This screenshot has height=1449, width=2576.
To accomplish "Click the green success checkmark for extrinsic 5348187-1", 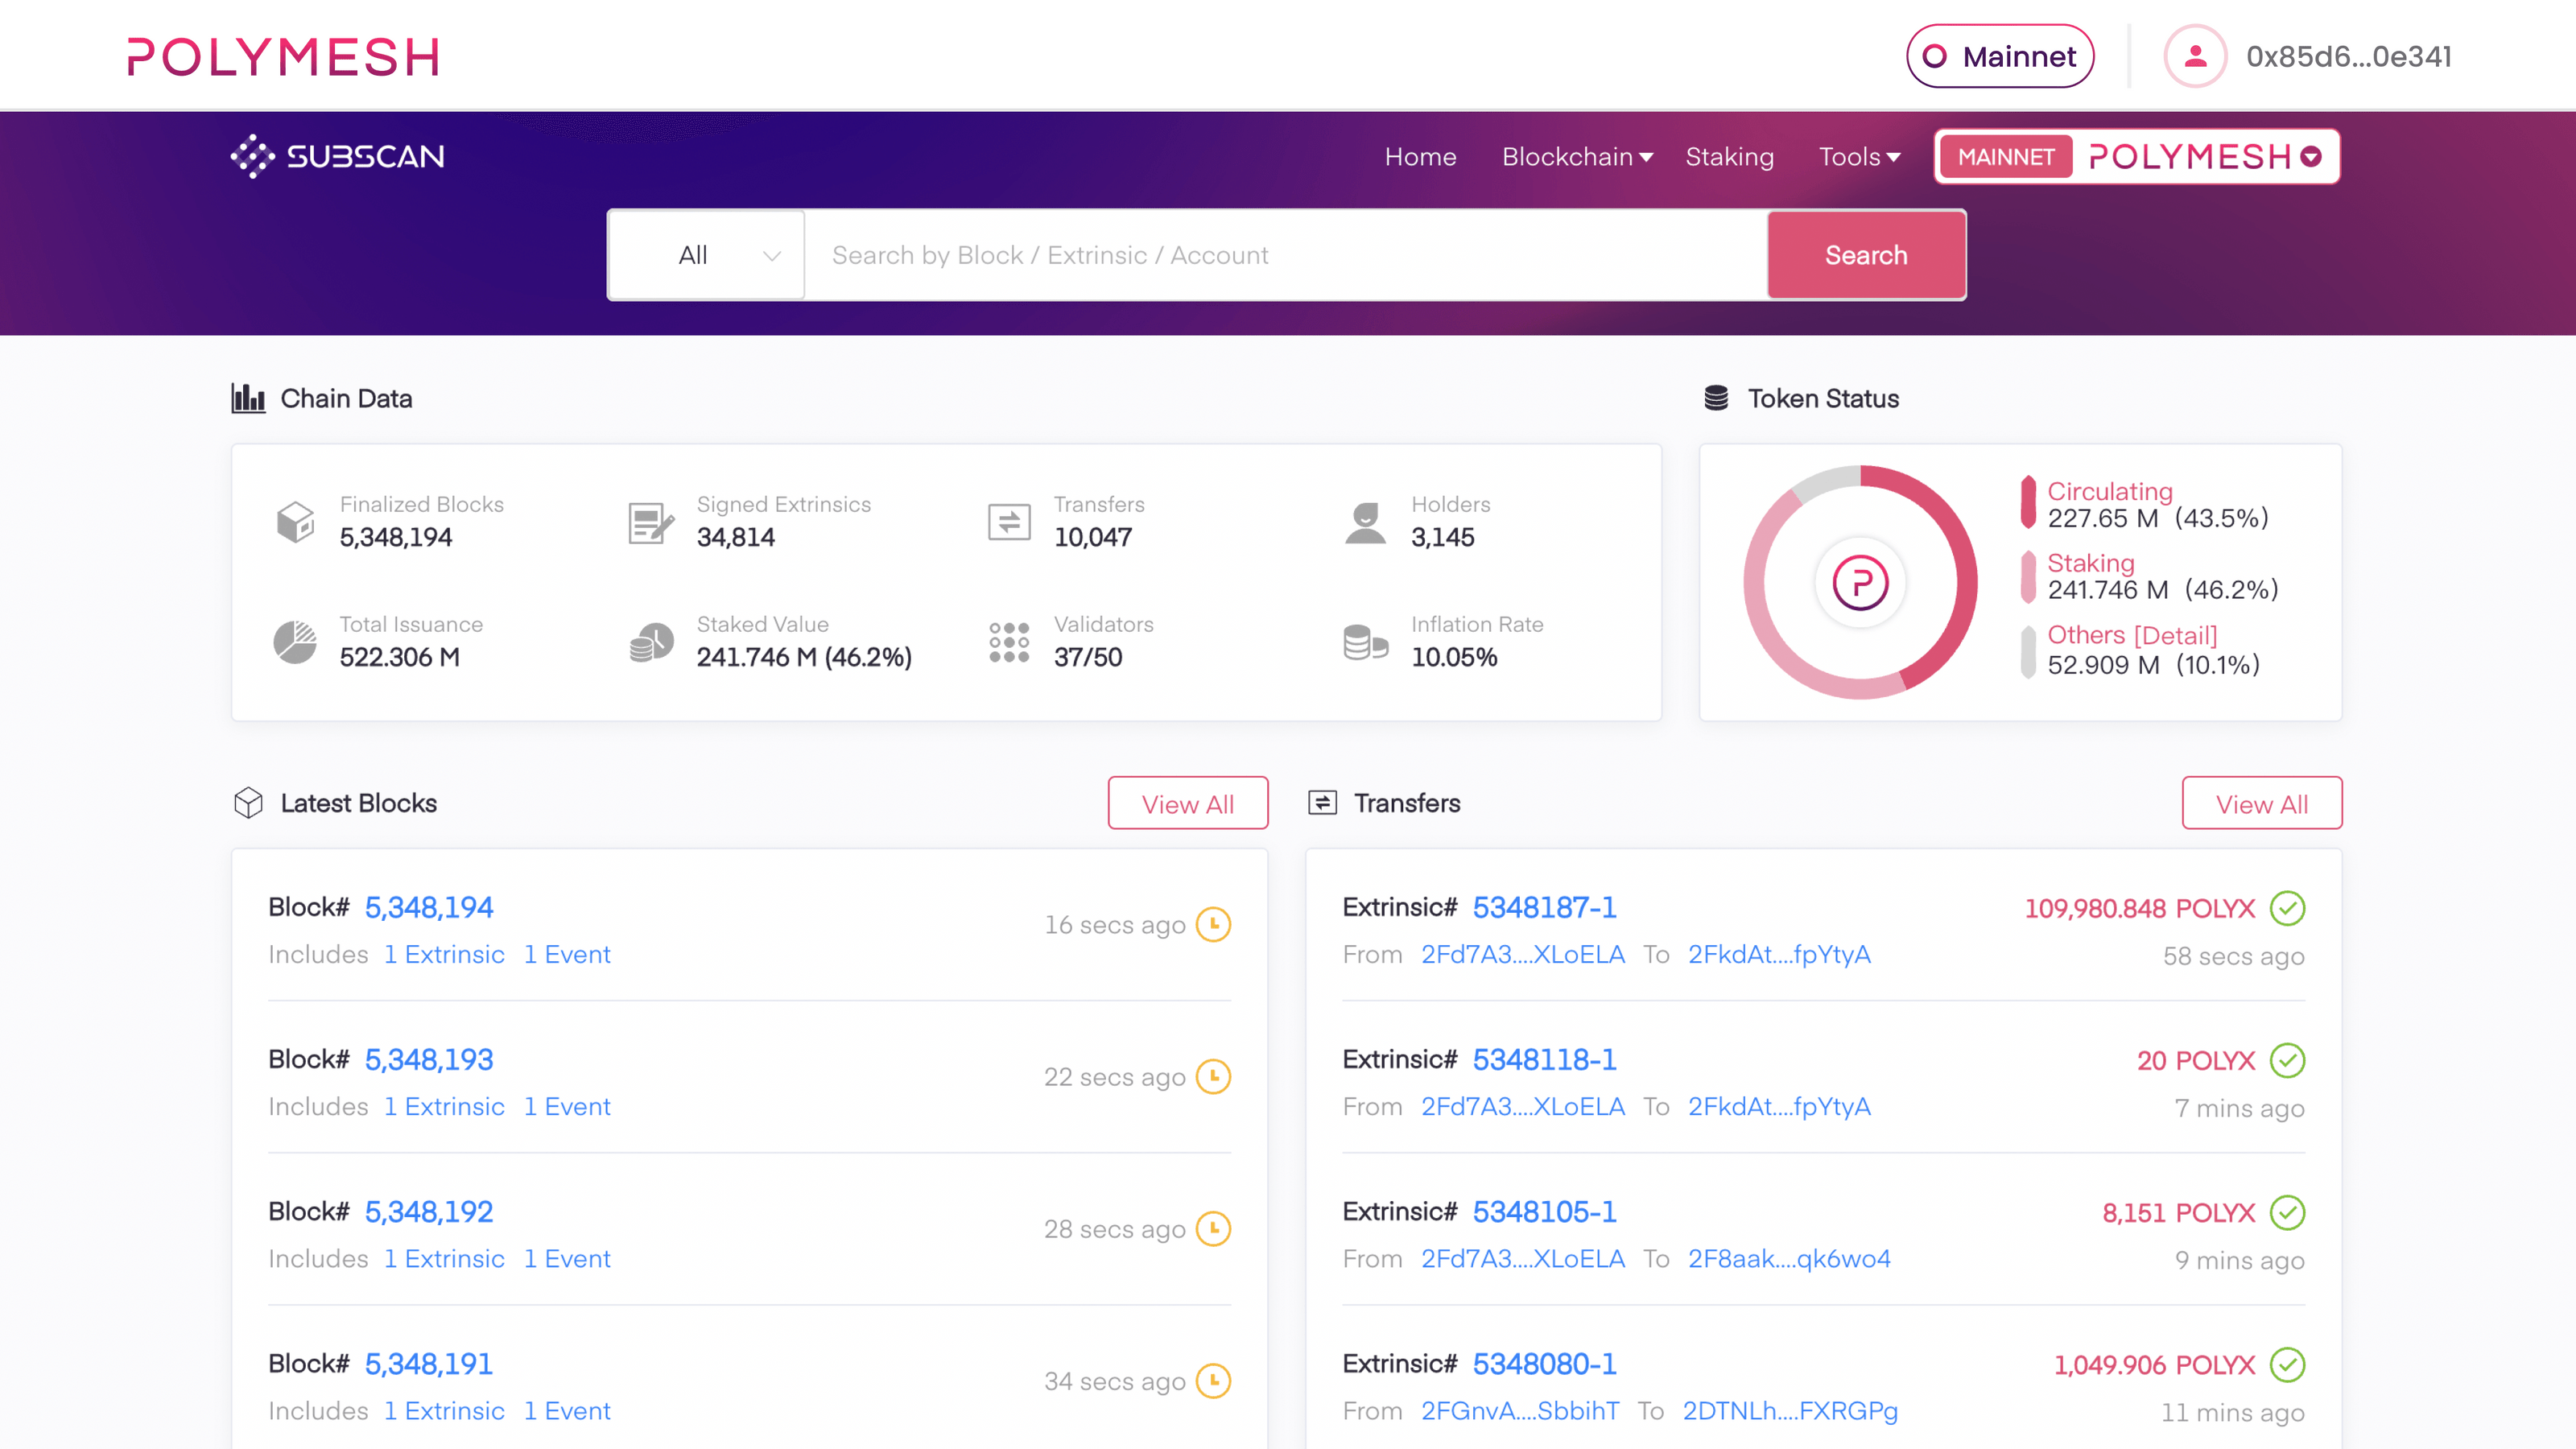I will 2287,909.
